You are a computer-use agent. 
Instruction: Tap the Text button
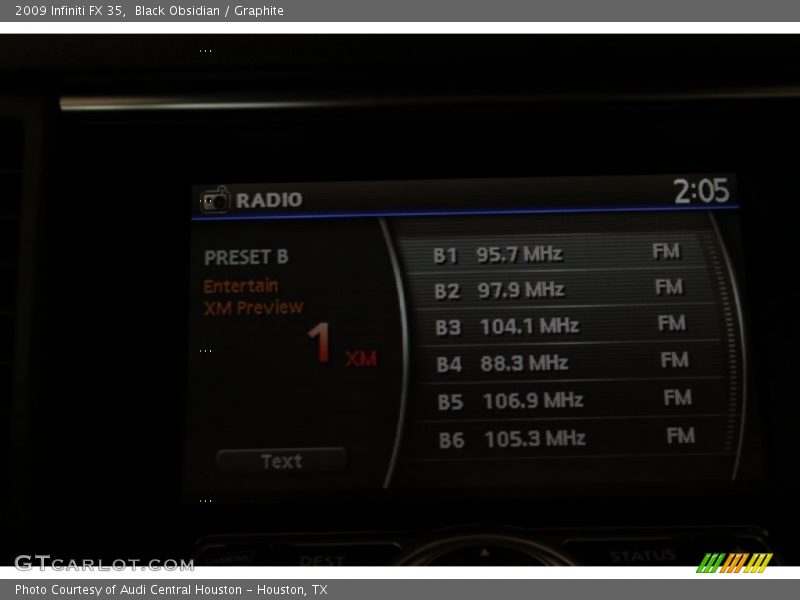(282, 461)
